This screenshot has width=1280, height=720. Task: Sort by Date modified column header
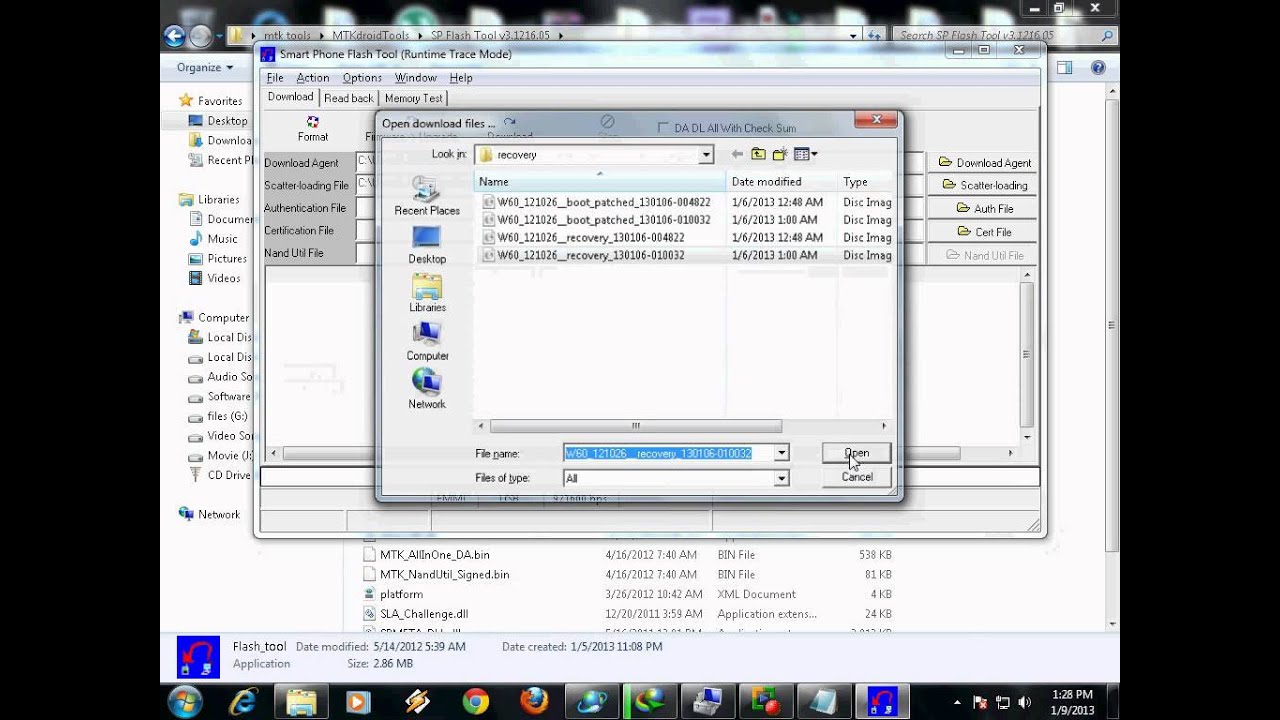tap(781, 182)
